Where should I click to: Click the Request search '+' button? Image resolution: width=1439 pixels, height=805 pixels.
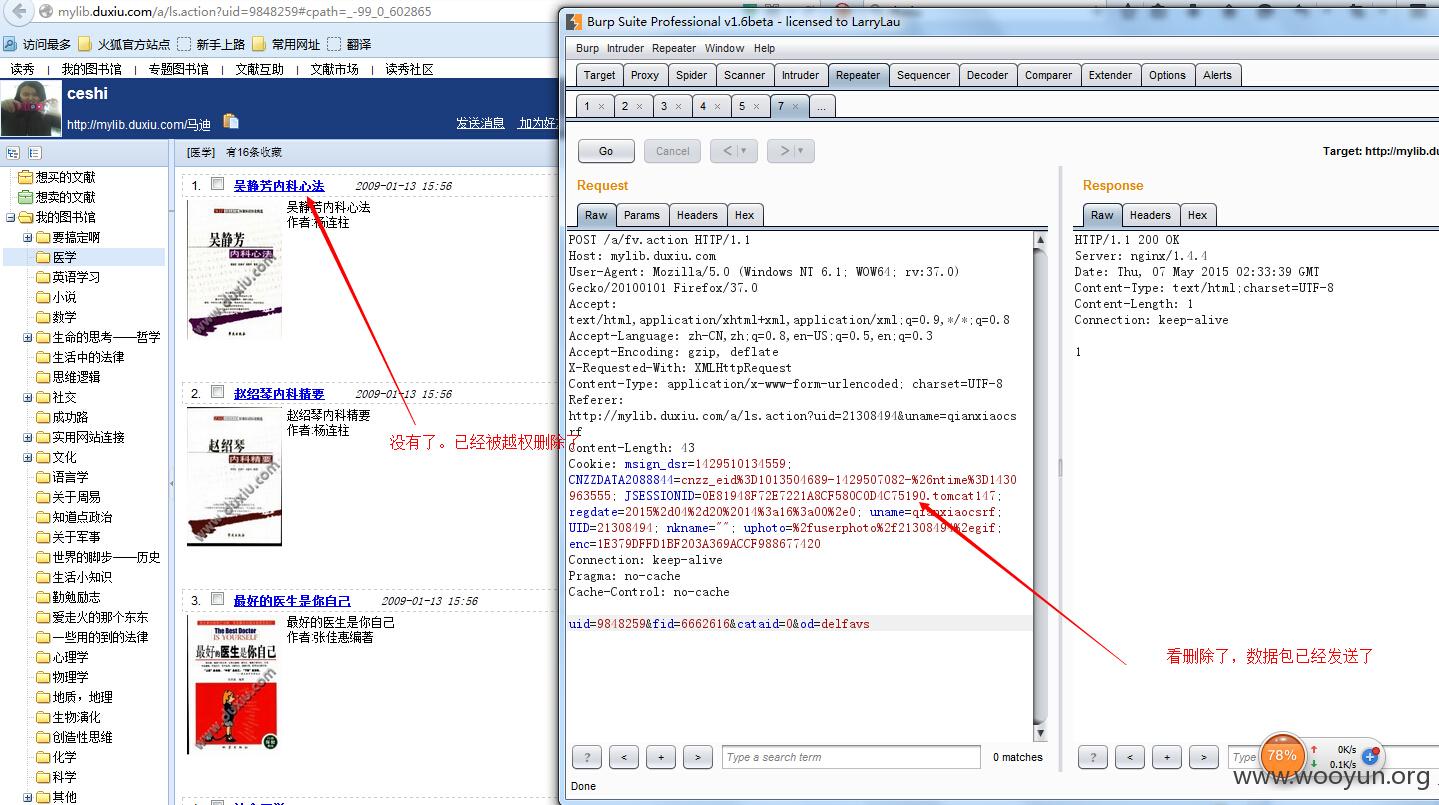(661, 757)
